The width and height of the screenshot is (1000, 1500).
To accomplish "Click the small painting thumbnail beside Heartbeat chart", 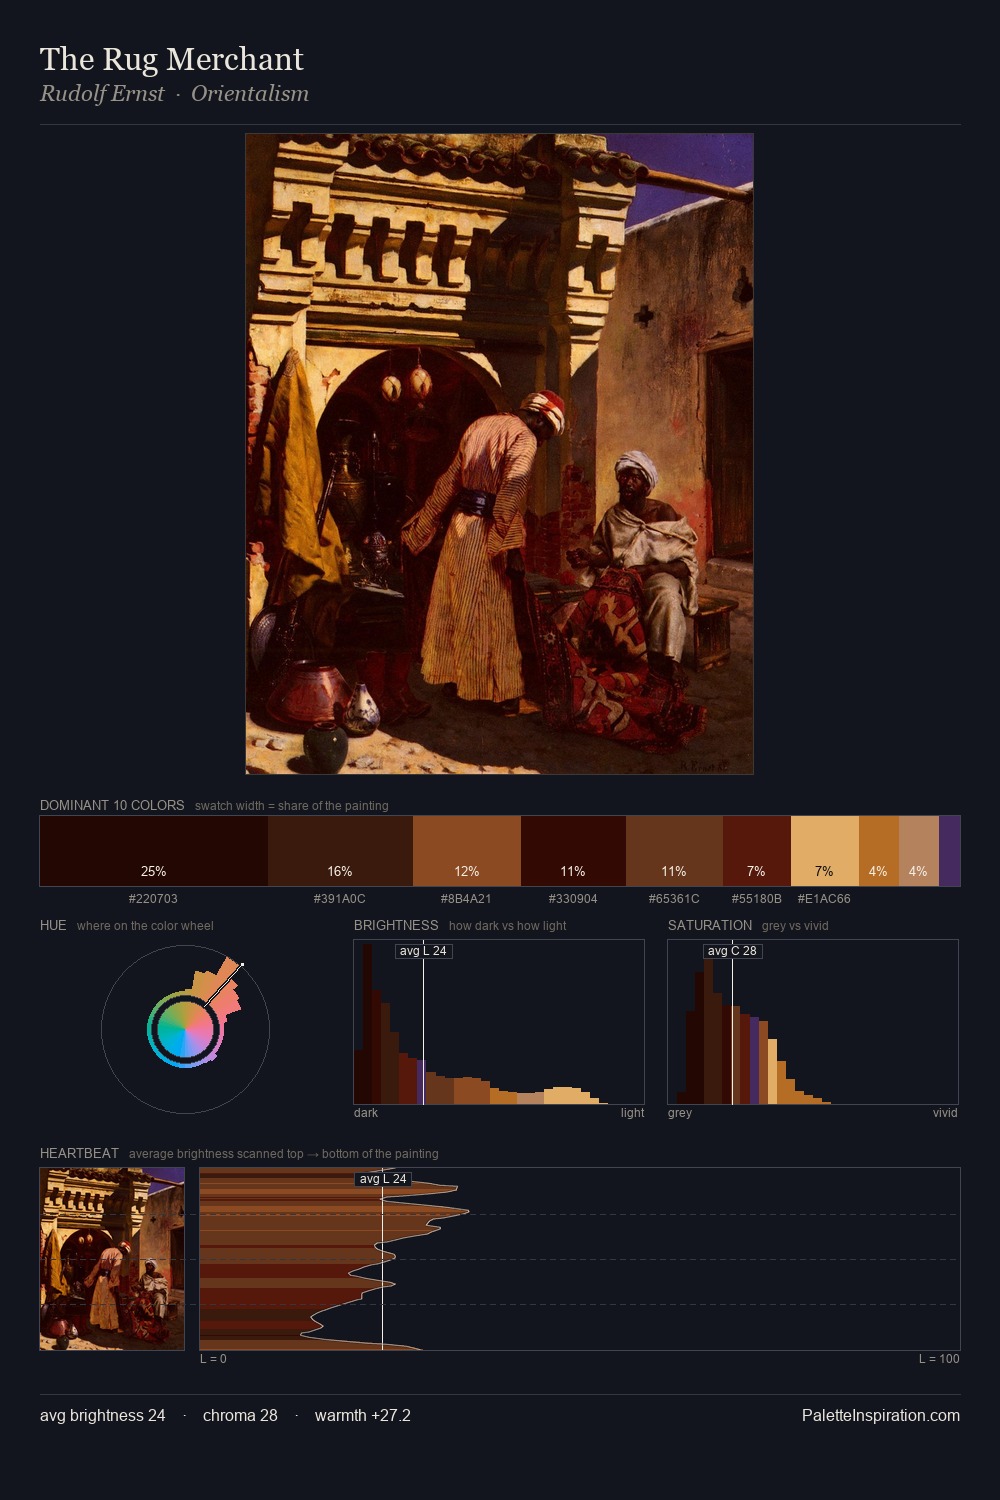I will pyautogui.click(x=112, y=1259).
